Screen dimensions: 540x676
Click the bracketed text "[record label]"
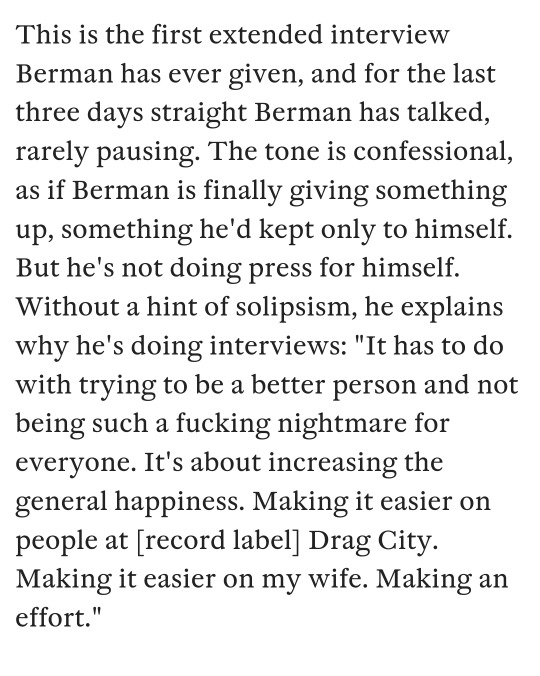click(218, 540)
